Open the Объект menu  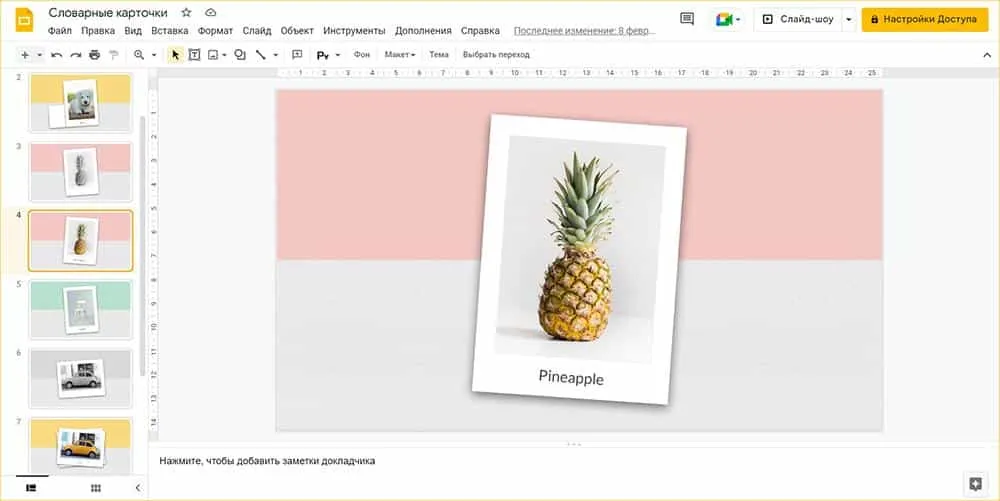(x=297, y=31)
